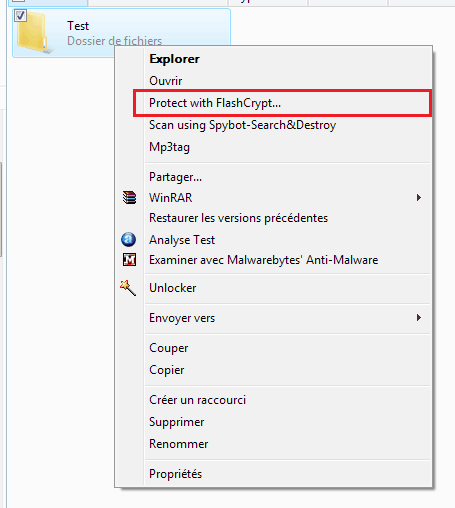Screen dimensions: 455x508
Task: Choose Restaurer les versions précédentes
Action: tap(238, 218)
